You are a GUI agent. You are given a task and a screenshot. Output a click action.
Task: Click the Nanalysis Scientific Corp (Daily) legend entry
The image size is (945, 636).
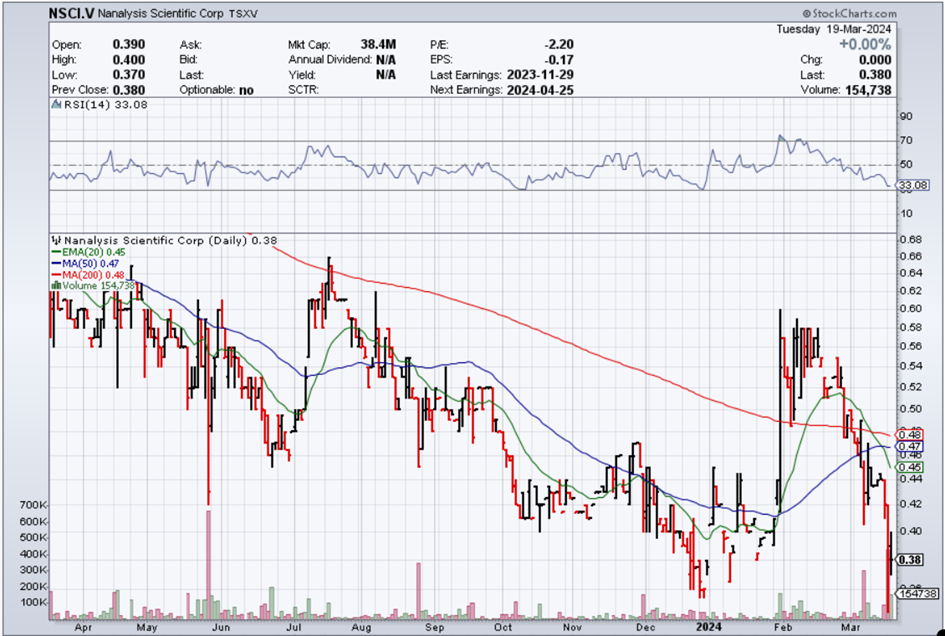pyautogui.click(x=171, y=240)
